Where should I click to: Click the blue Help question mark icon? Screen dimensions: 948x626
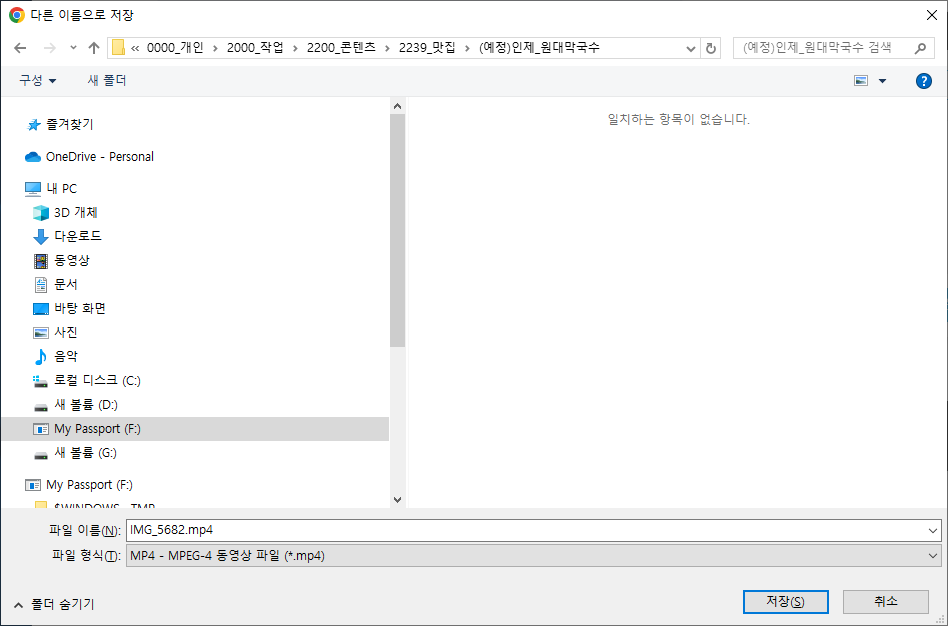click(x=923, y=81)
